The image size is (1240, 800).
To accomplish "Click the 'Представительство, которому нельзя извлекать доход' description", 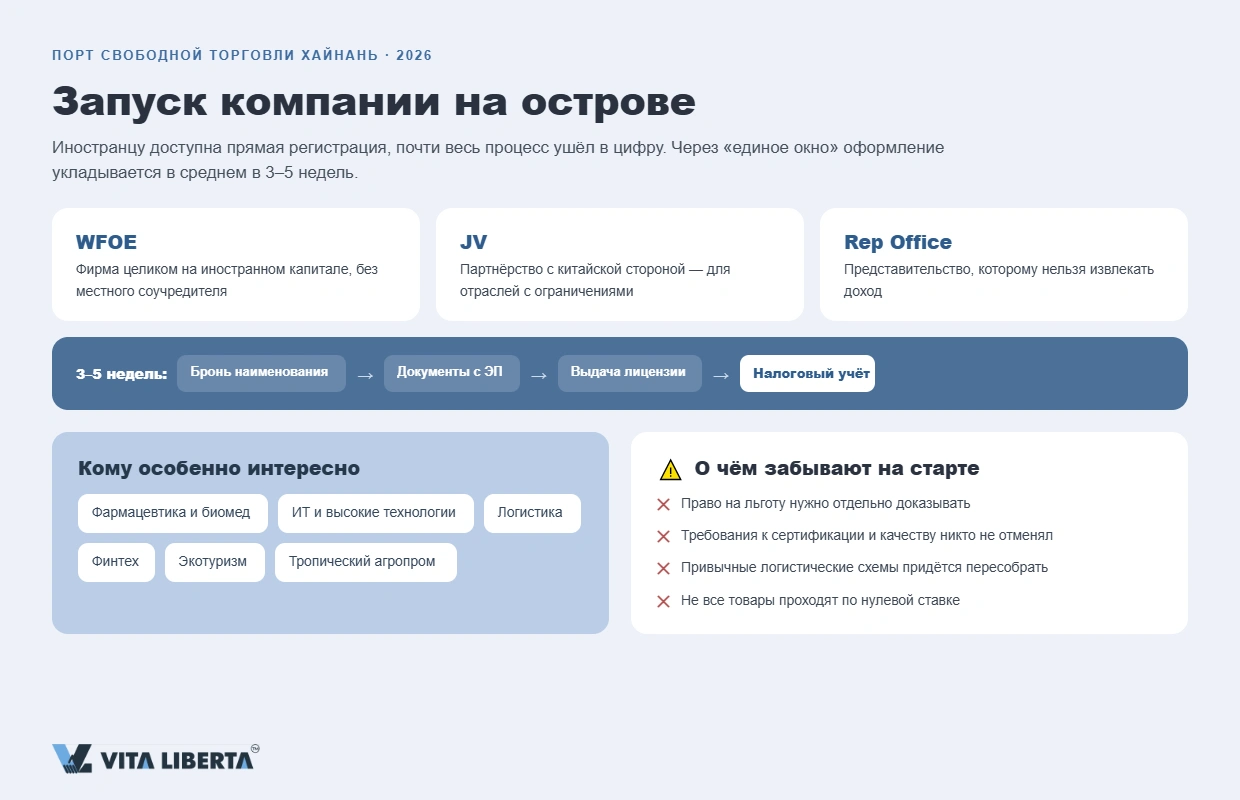I will pyautogui.click(x=999, y=281).
